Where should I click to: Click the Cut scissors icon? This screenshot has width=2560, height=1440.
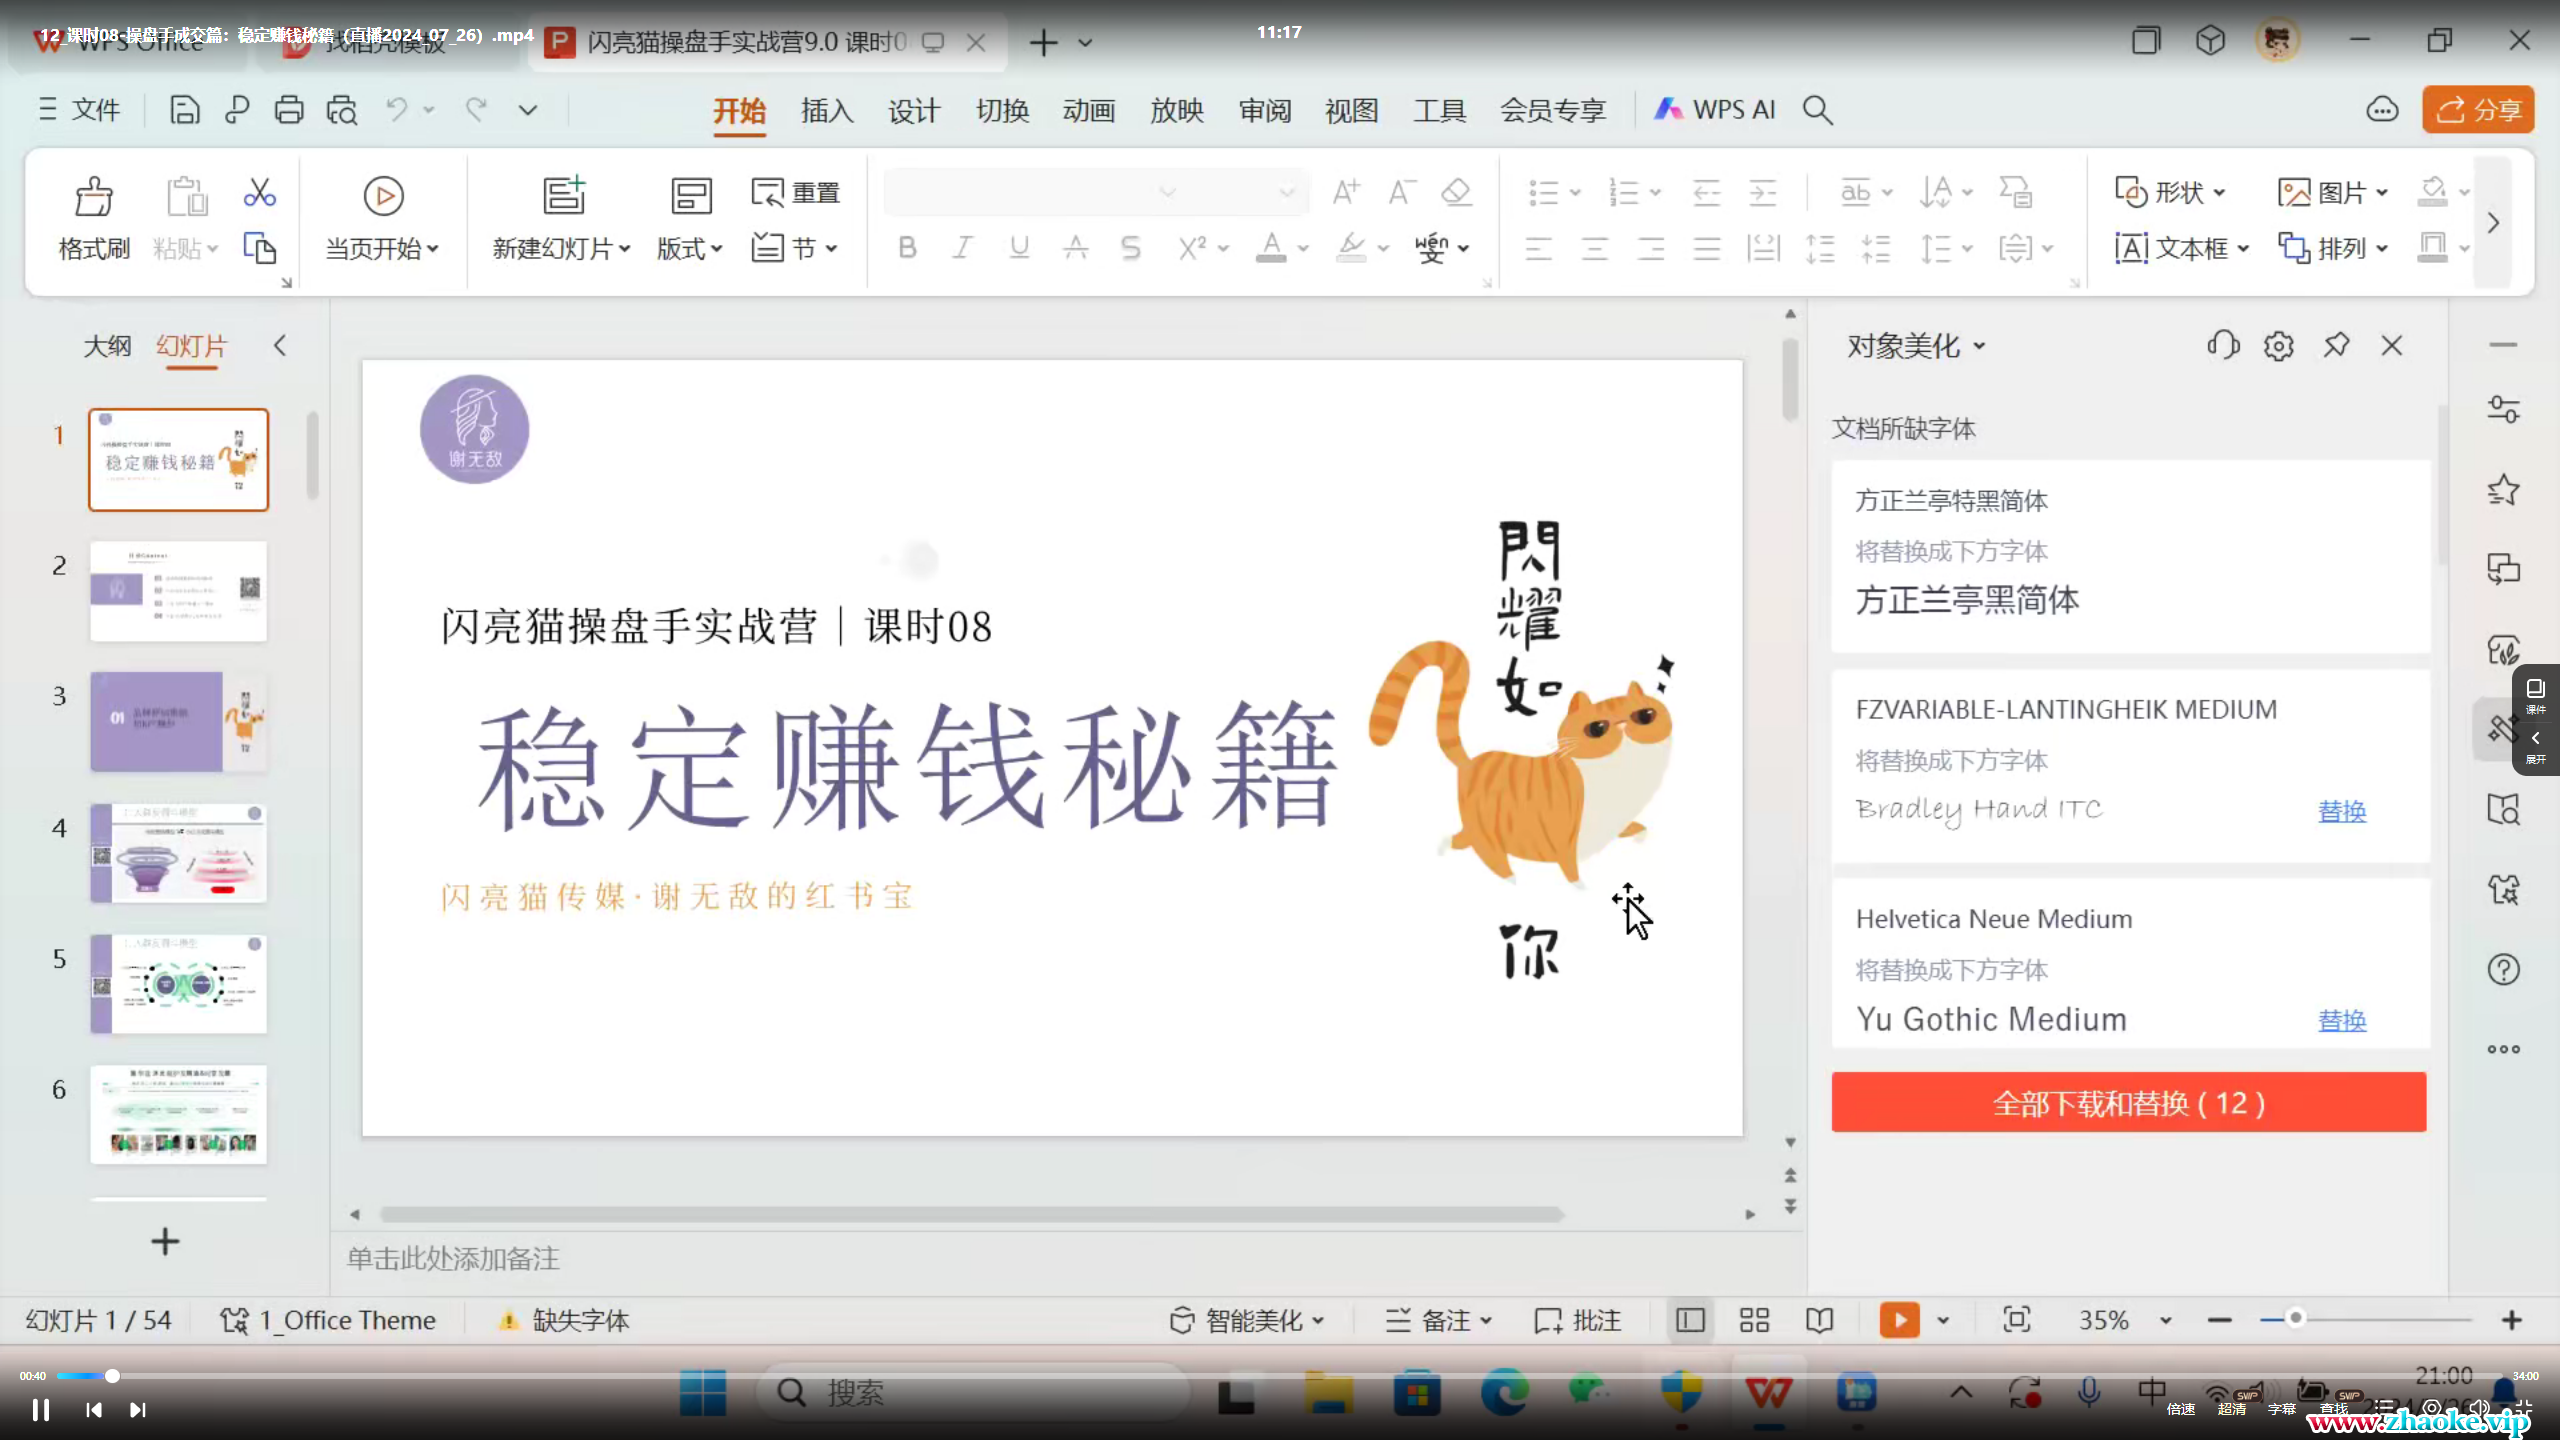coord(259,192)
